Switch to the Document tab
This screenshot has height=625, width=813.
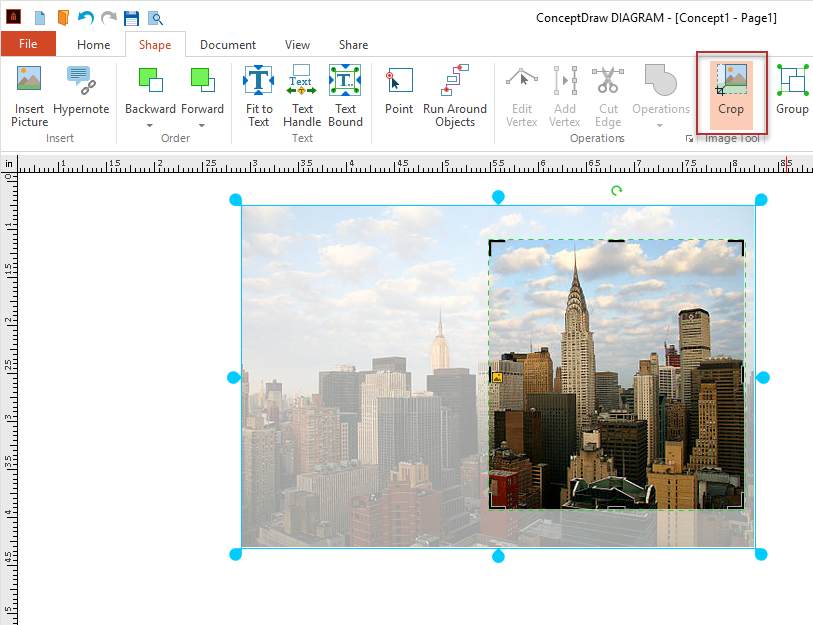(x=228, y=45)
